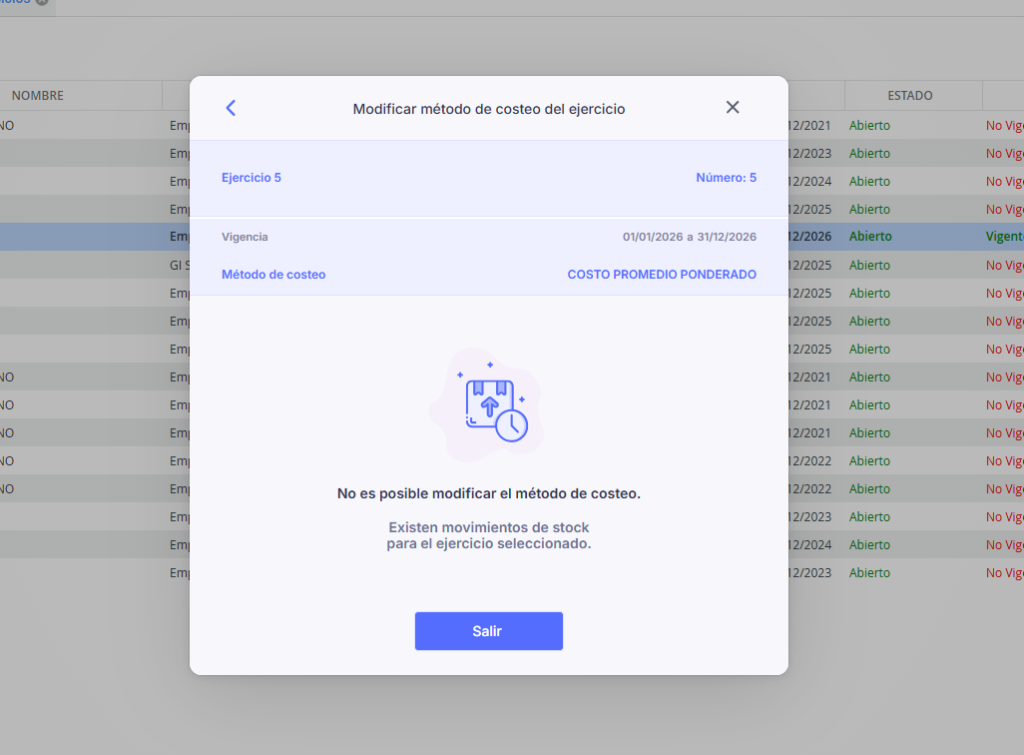Click the 'No es posible modificar' error message
Viewport: 1024px width, 755px height.
point(488,494)
